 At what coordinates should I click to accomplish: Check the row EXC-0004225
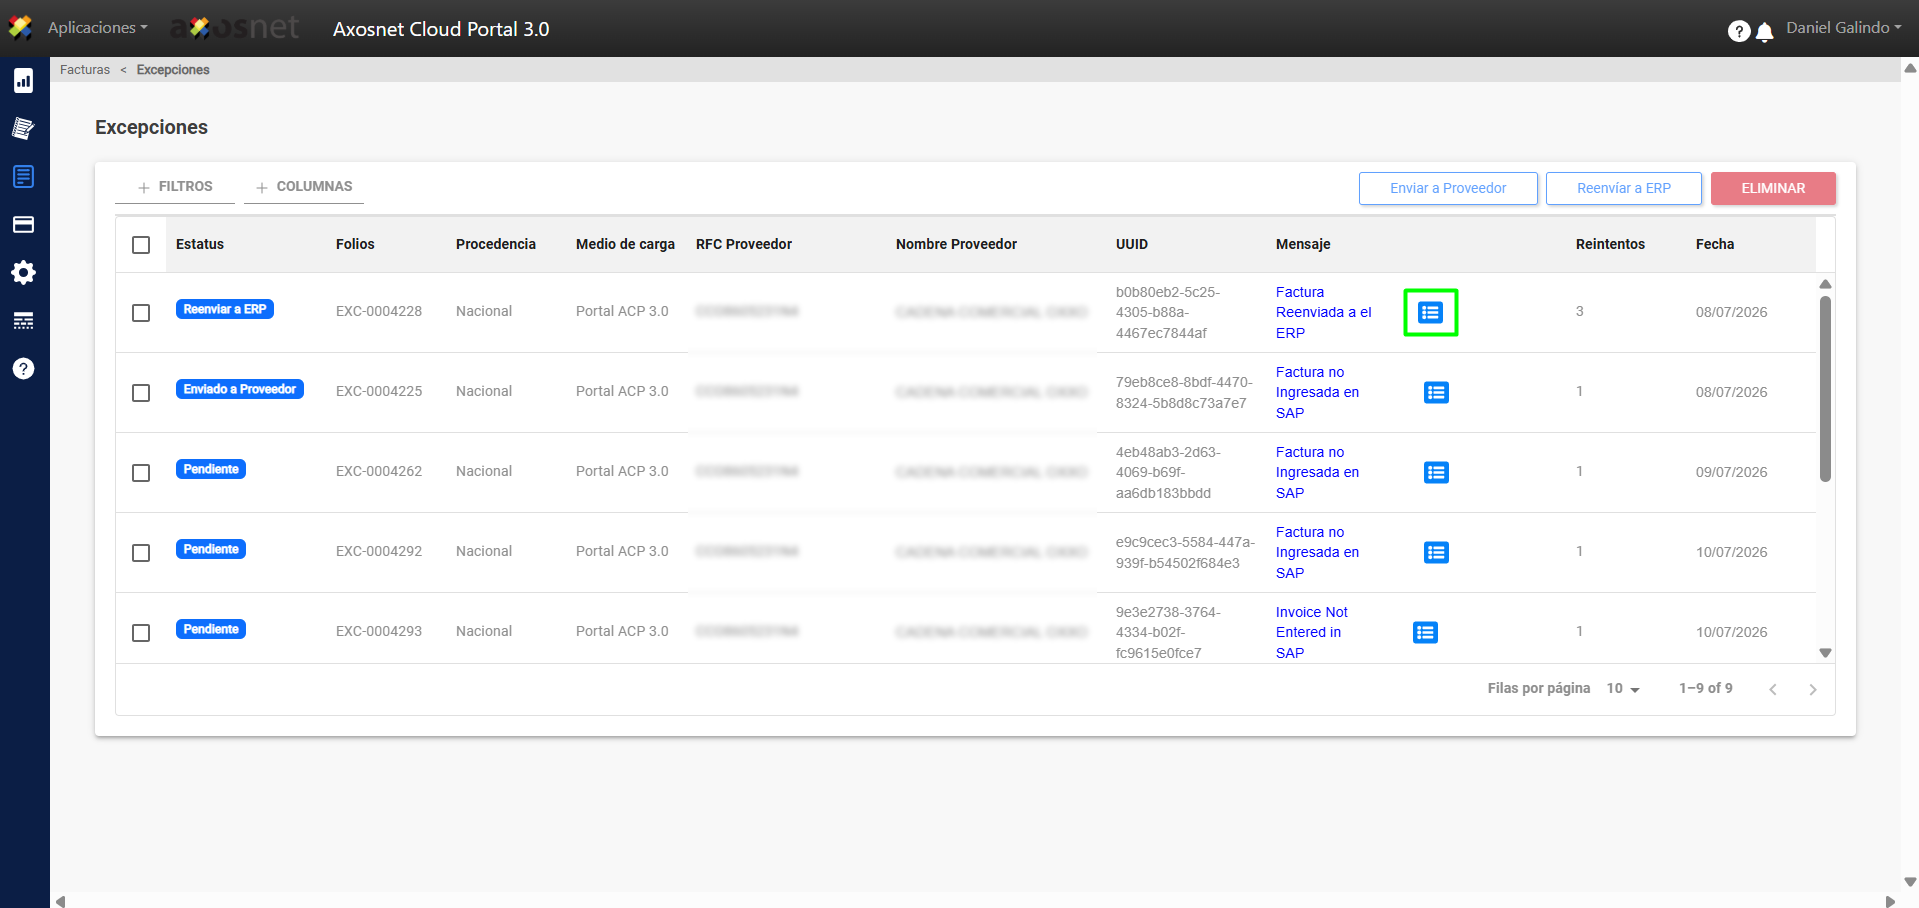point(141,393)
